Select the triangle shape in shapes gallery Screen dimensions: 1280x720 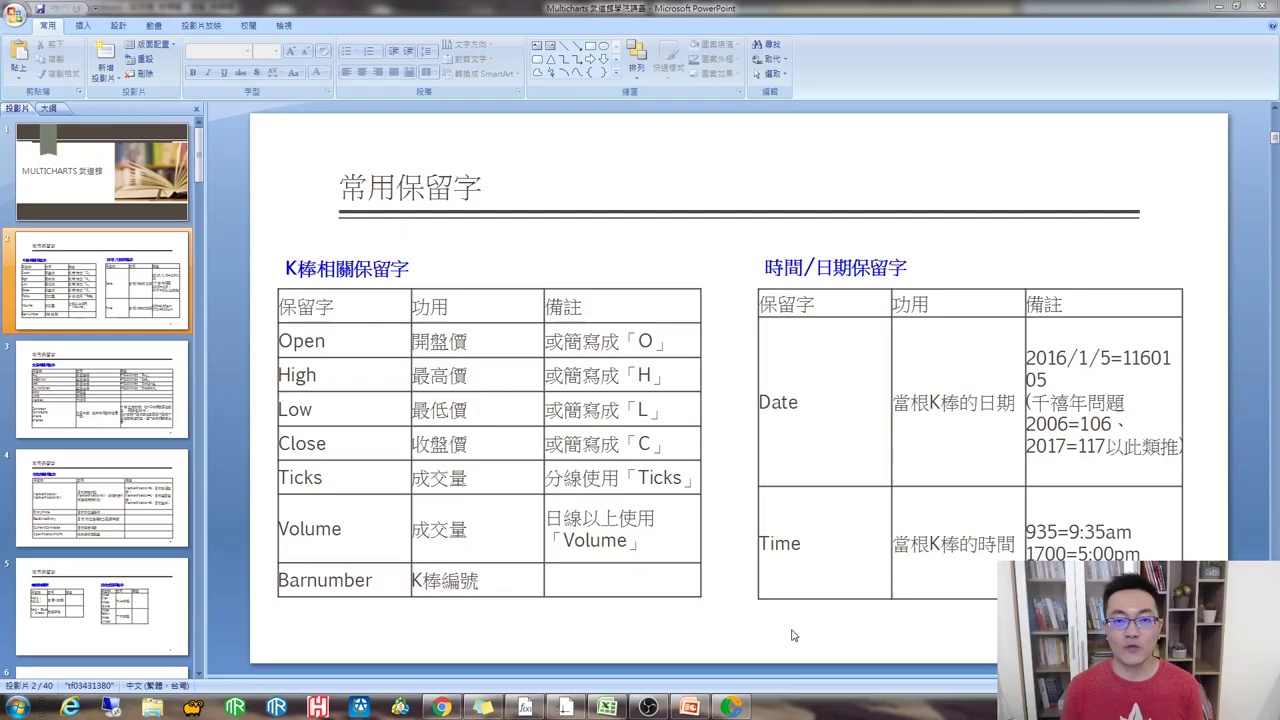coord(550,59)
